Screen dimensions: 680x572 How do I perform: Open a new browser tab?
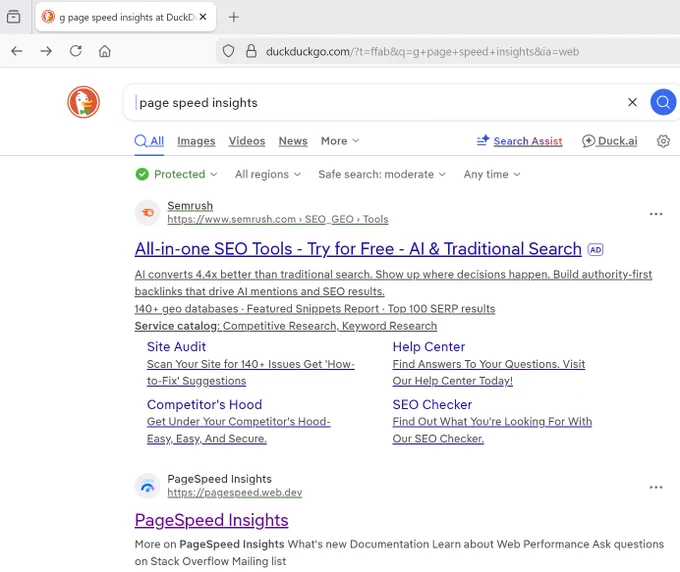point(234,17)
